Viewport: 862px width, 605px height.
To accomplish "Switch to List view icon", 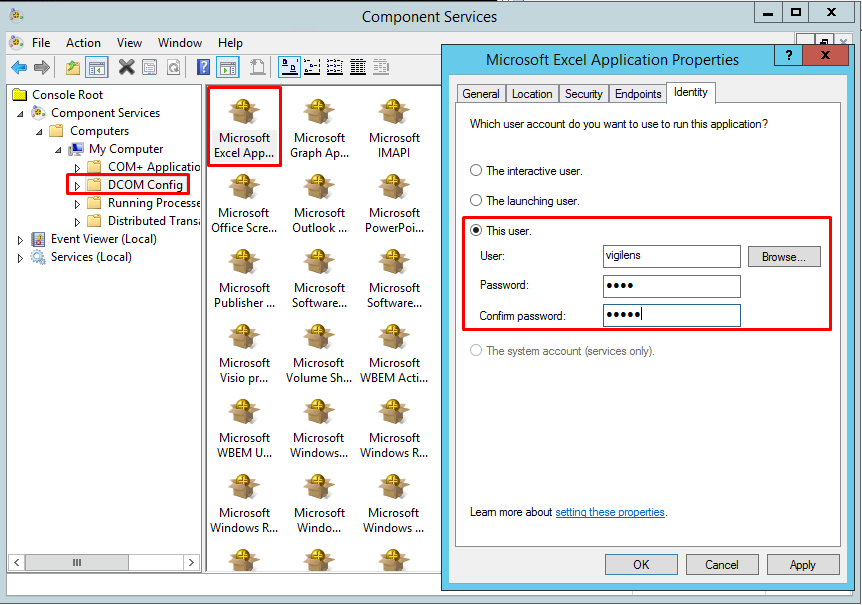I will click(335, 67).
